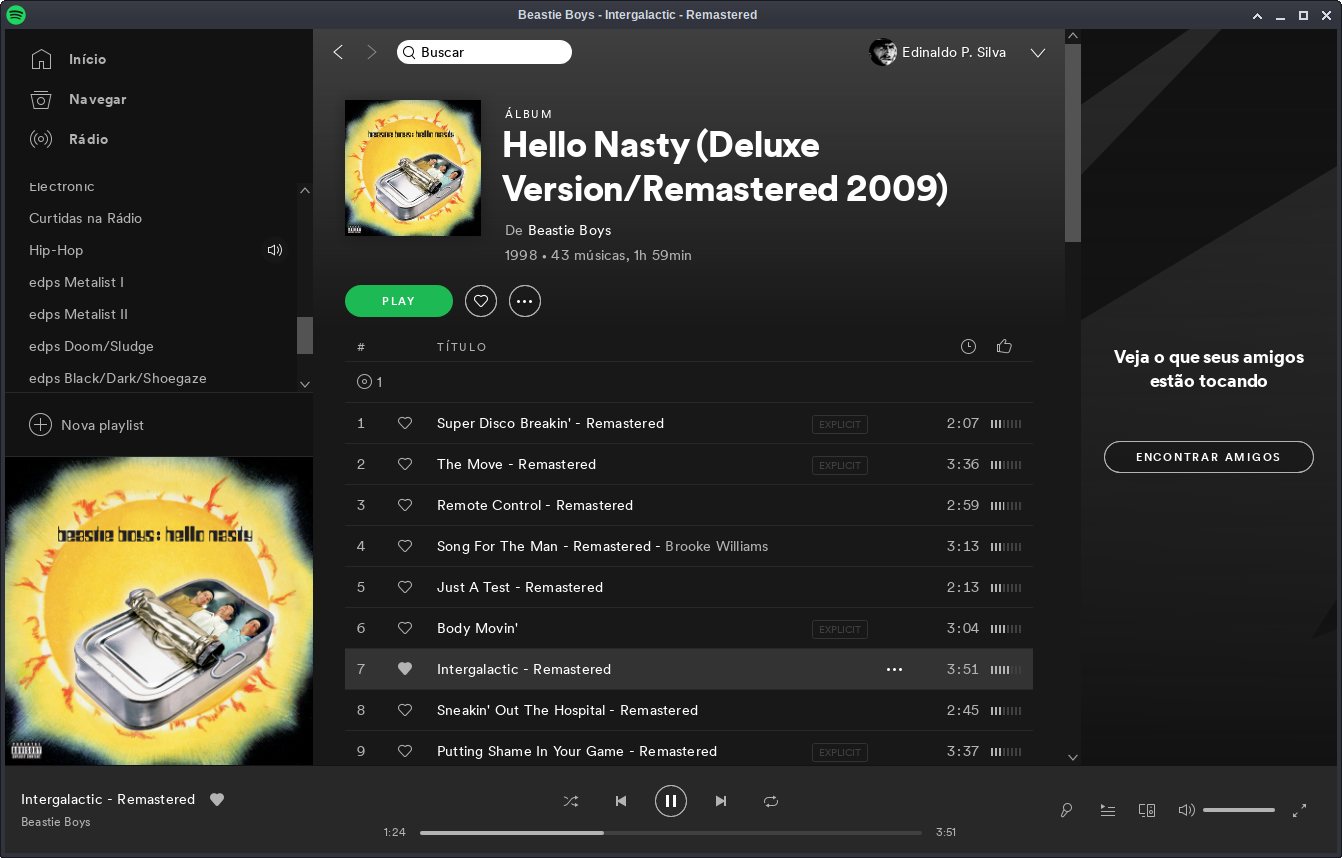
Task: Go back with the left arrow
Action: (x=338, y=52)
